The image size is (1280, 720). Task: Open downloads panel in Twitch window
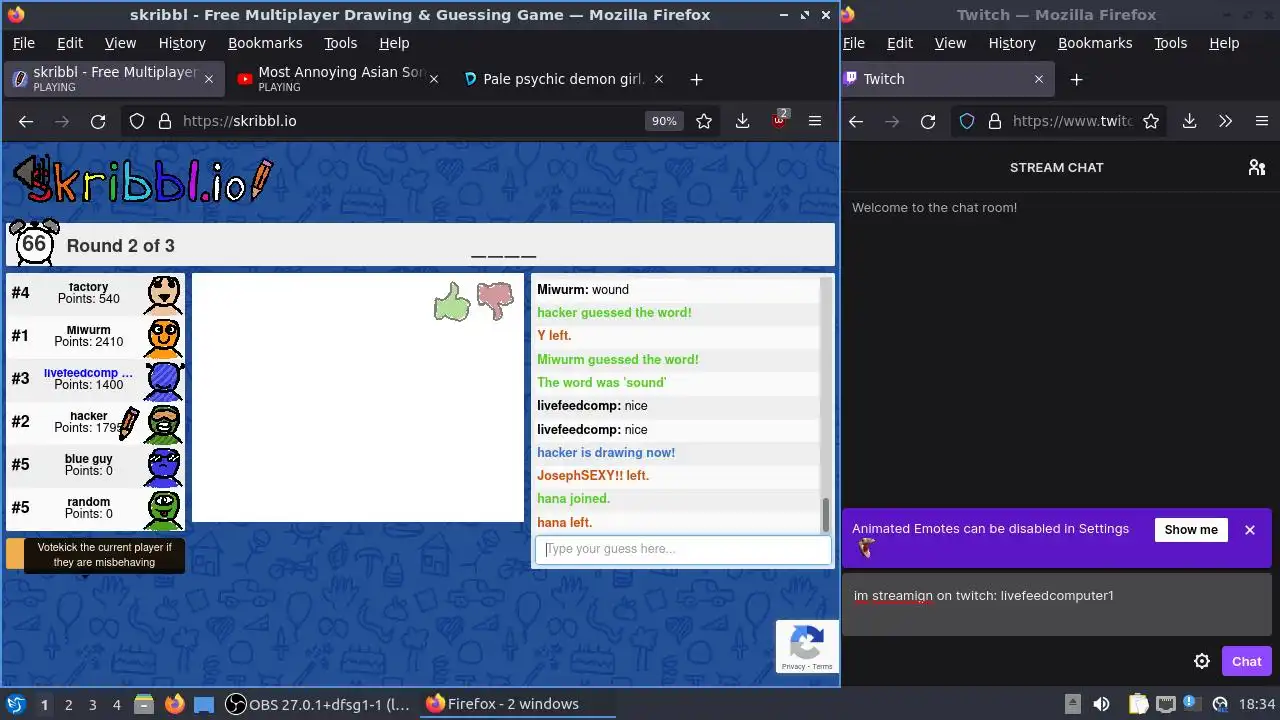pyautogui.click(x=1189, y=121)
